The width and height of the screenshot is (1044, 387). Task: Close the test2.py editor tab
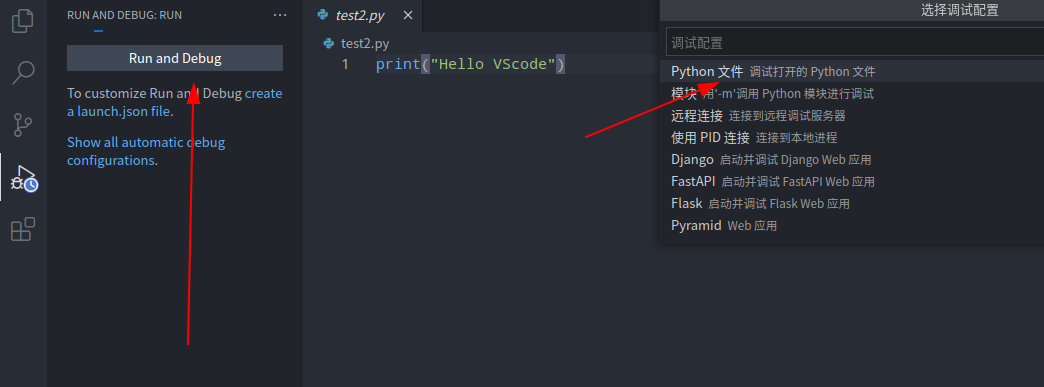click(x=408, y=15)
